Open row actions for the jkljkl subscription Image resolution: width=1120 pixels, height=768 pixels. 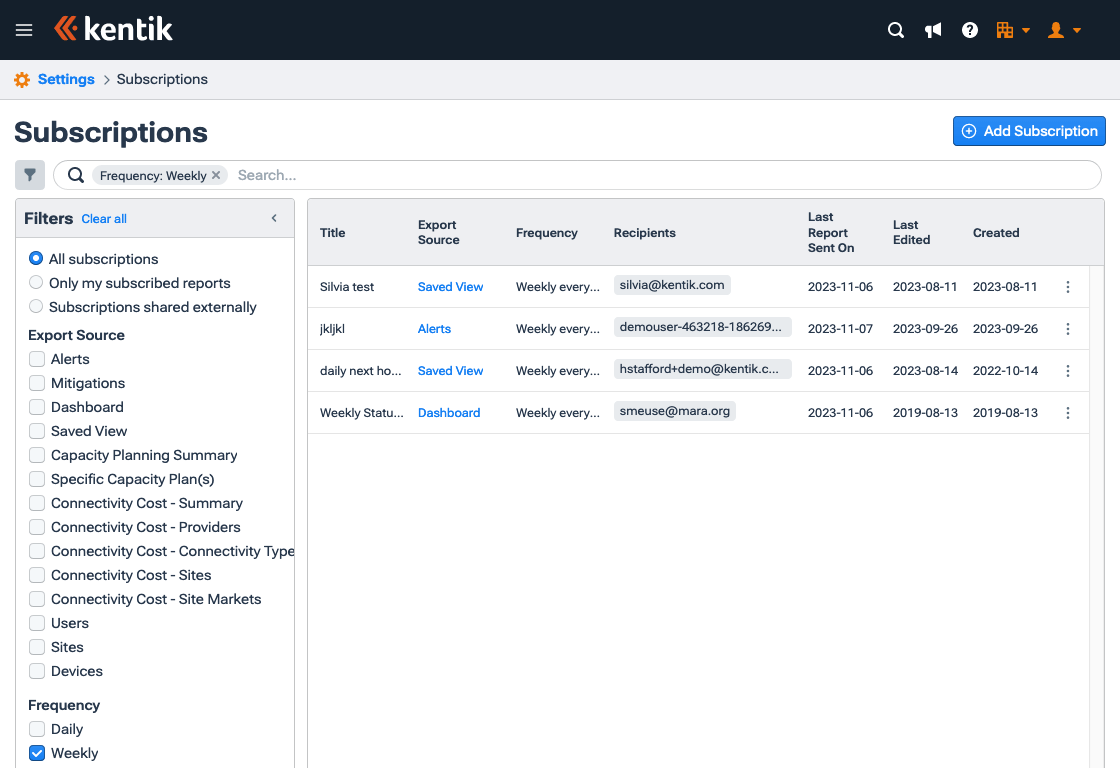tap(1067, 328)
